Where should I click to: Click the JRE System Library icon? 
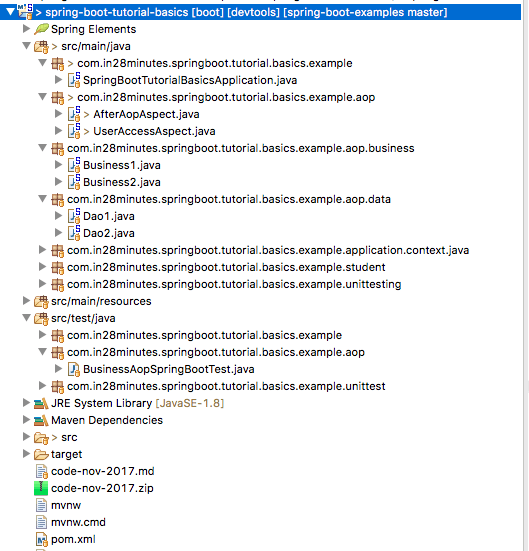(41, 403)
